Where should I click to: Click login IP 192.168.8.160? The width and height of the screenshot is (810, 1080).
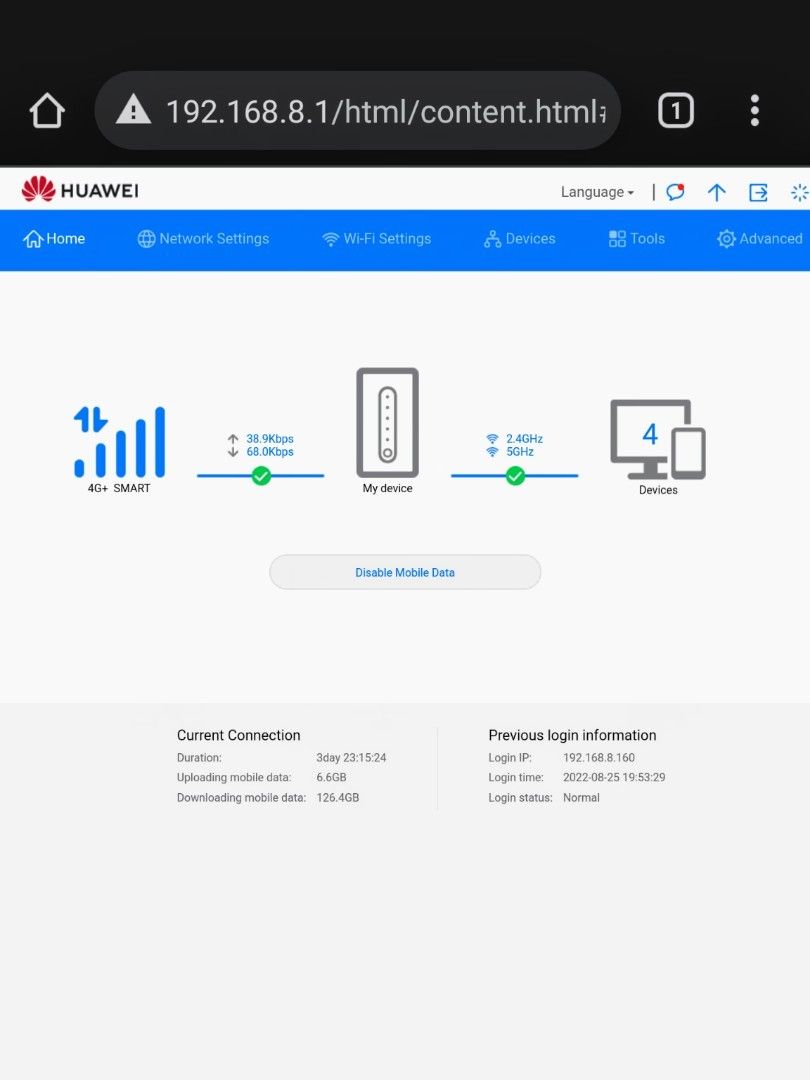pos(599,758)
